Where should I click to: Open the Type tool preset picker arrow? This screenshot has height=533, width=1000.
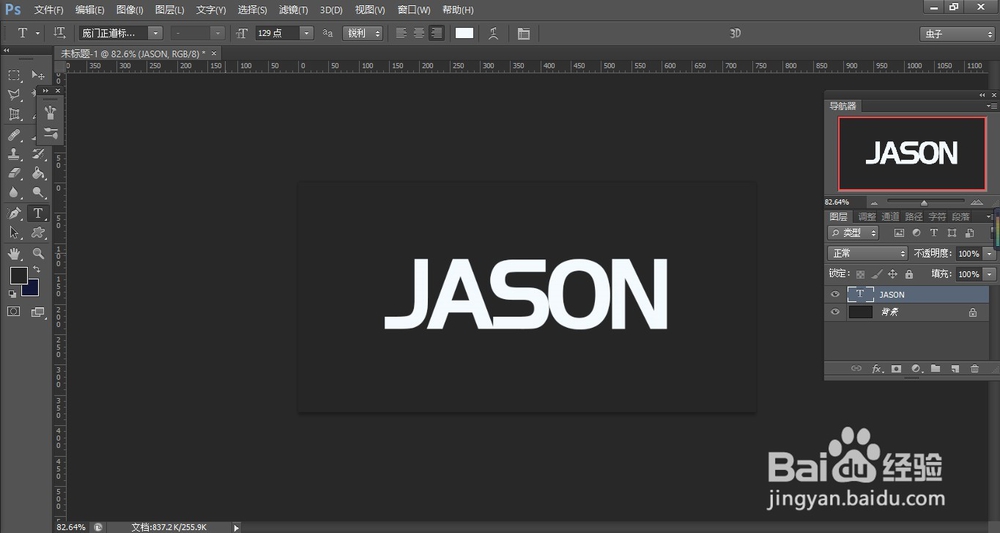(x=38, y=33)
